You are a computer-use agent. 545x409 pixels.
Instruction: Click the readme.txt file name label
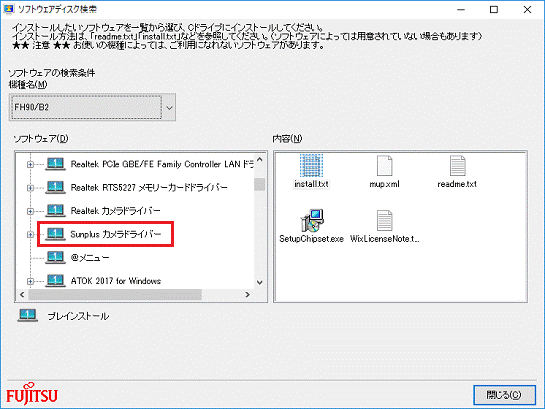pos(457,184)
